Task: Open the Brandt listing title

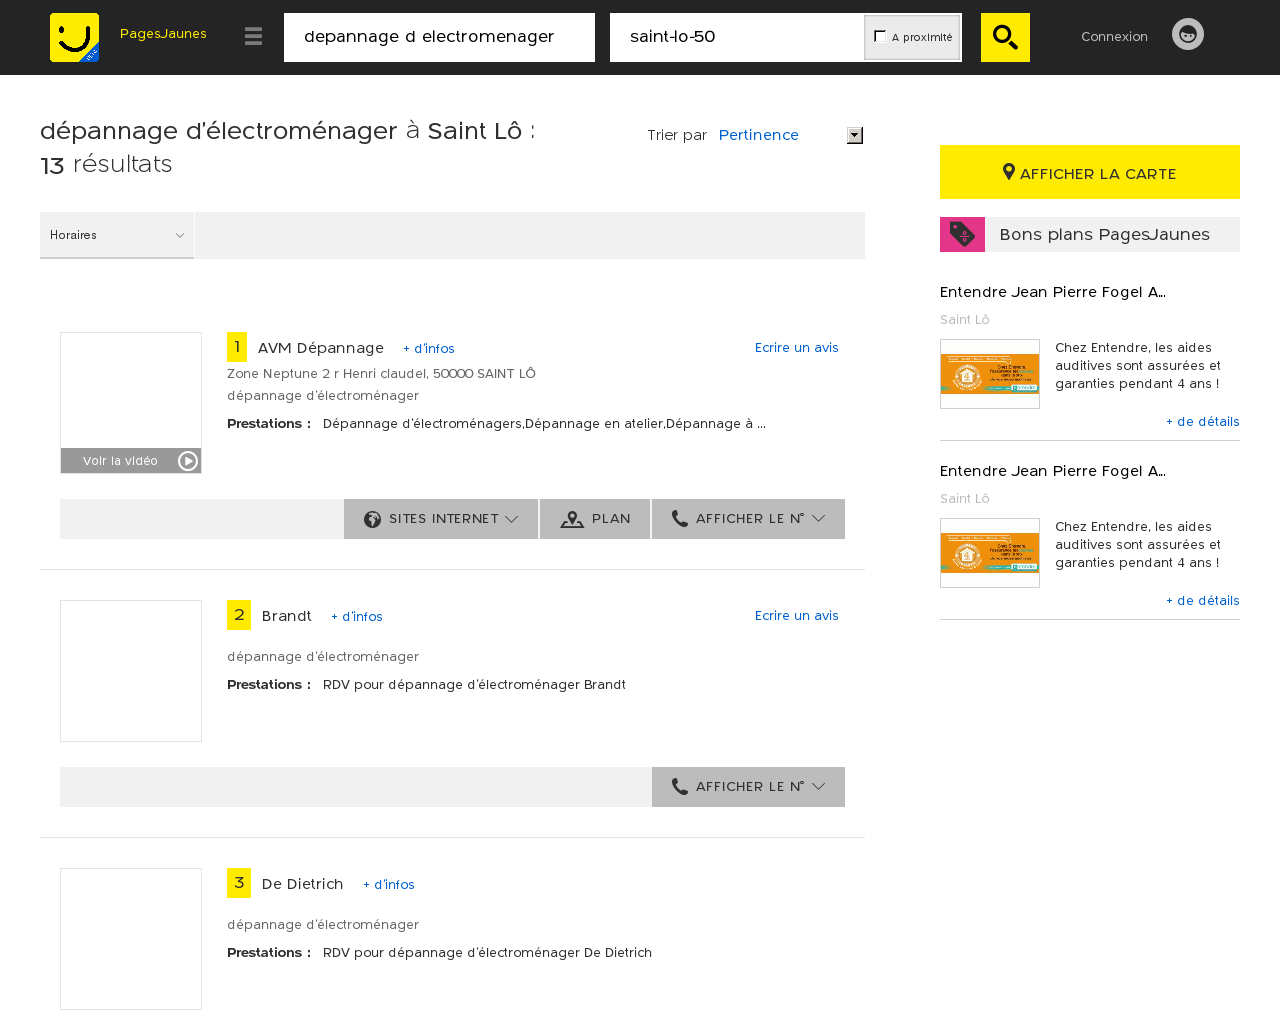Action: (x=287, y=616)
